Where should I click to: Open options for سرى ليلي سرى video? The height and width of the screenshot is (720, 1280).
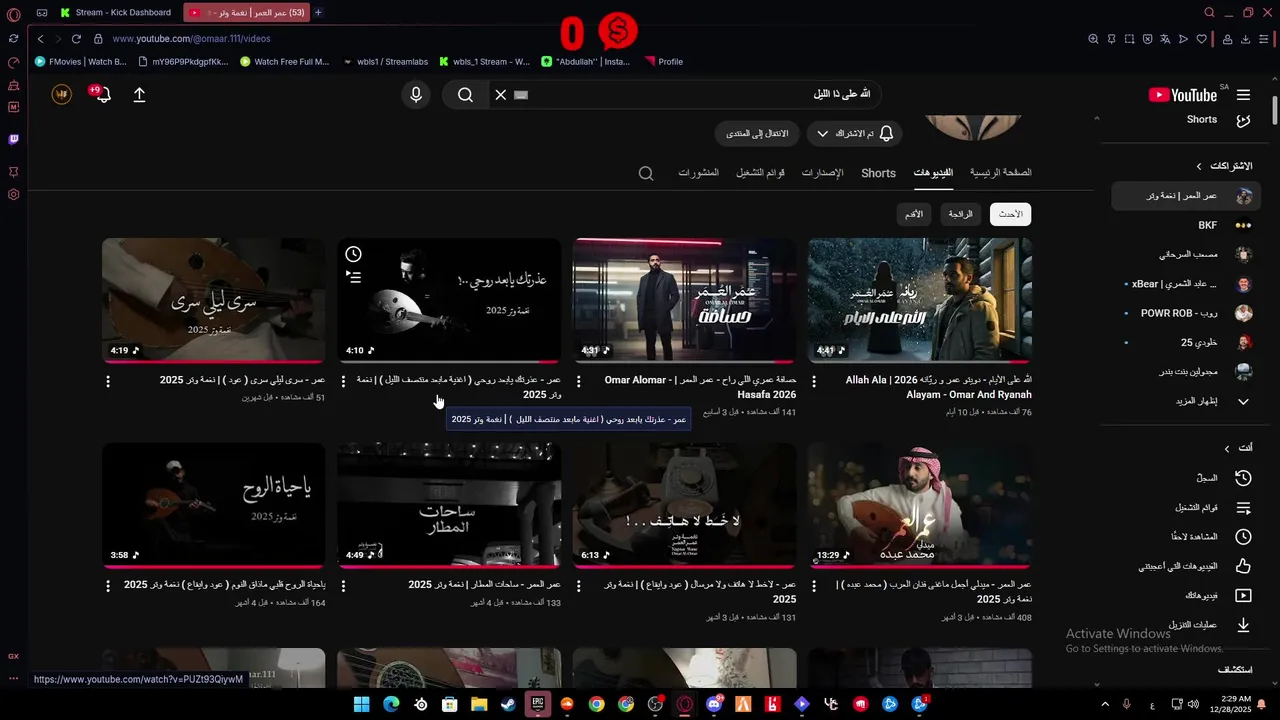tap(107, 381)
